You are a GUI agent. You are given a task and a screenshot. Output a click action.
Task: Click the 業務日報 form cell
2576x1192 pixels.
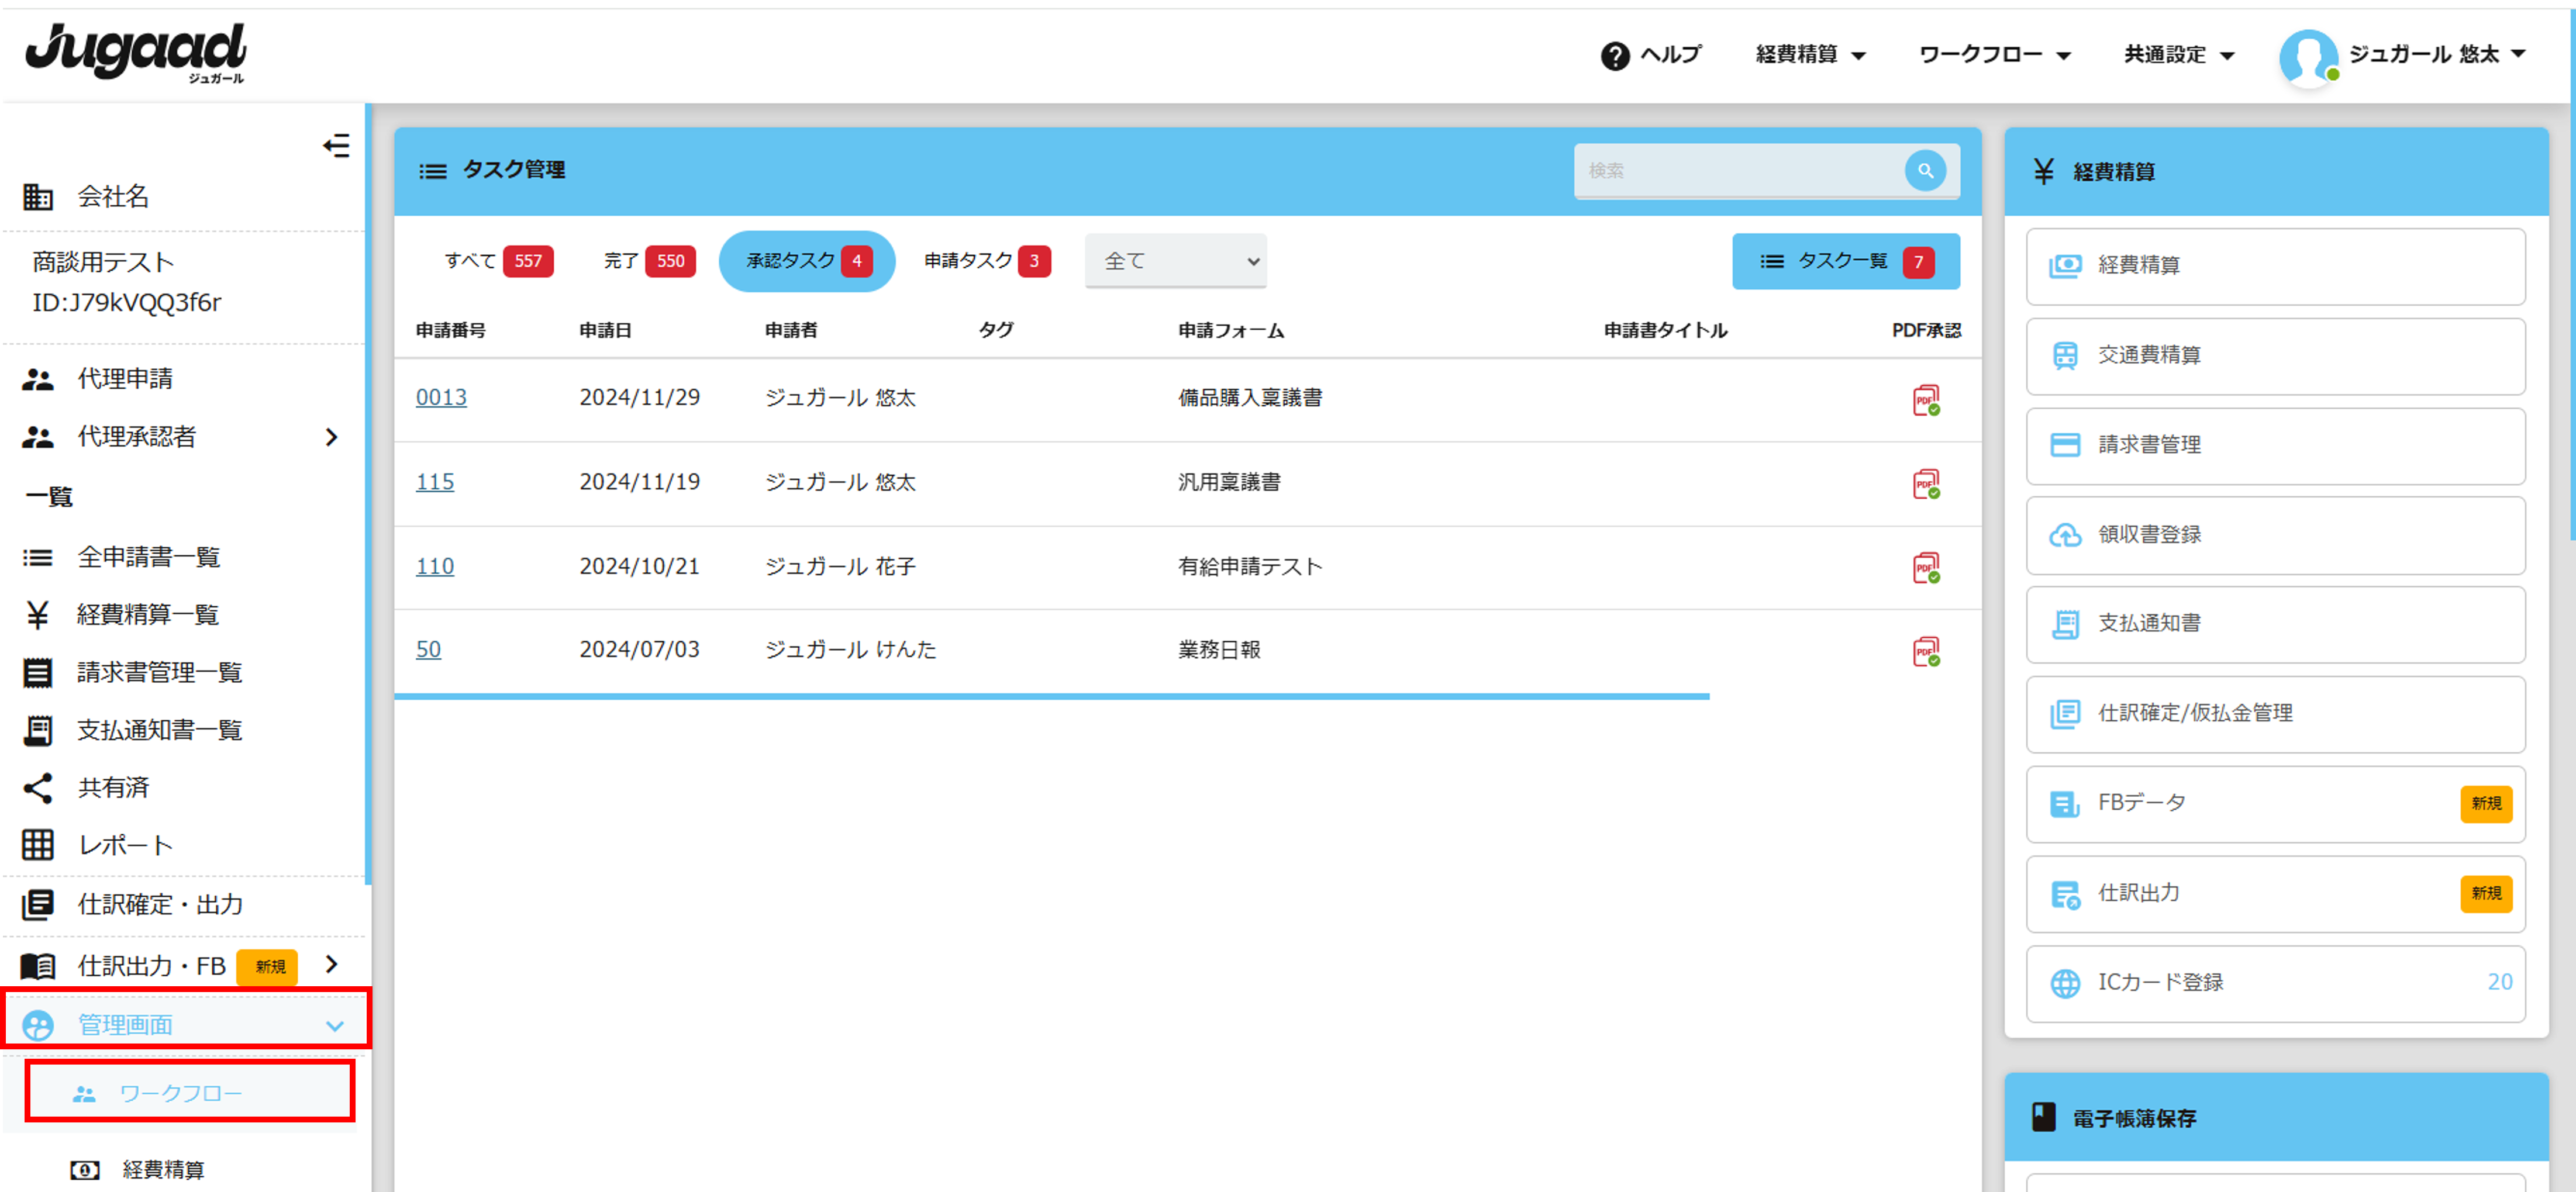(1219, 650)
